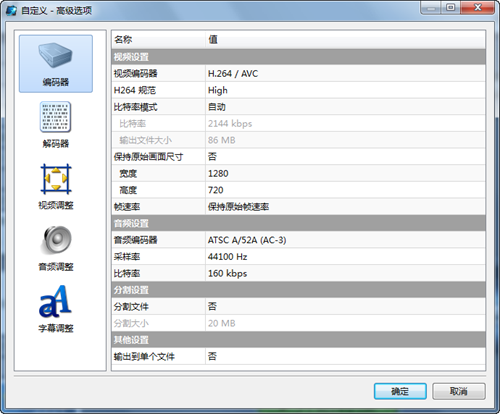
Task: Select the 比特率模式 row label
Action: coord(135,107)
